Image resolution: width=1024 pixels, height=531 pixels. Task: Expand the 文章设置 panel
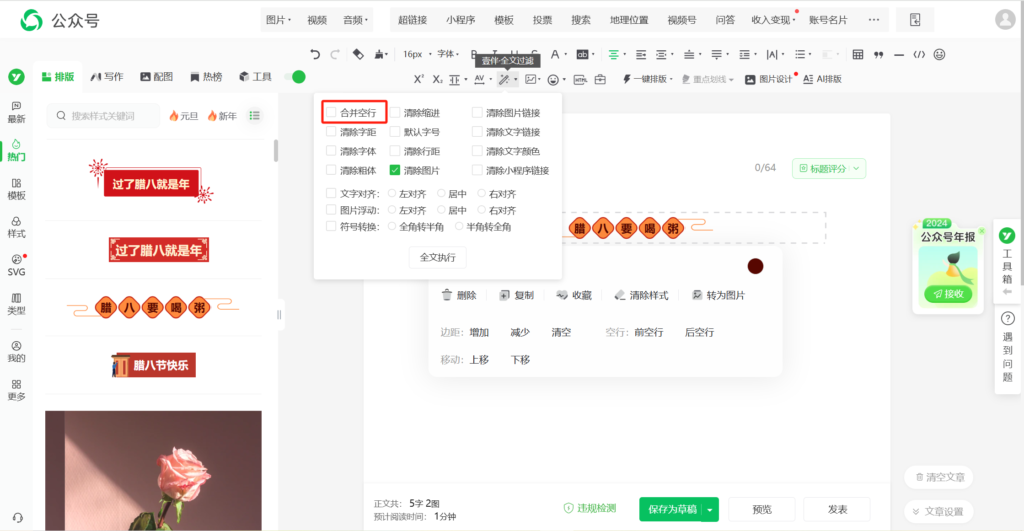pos(938,511)
